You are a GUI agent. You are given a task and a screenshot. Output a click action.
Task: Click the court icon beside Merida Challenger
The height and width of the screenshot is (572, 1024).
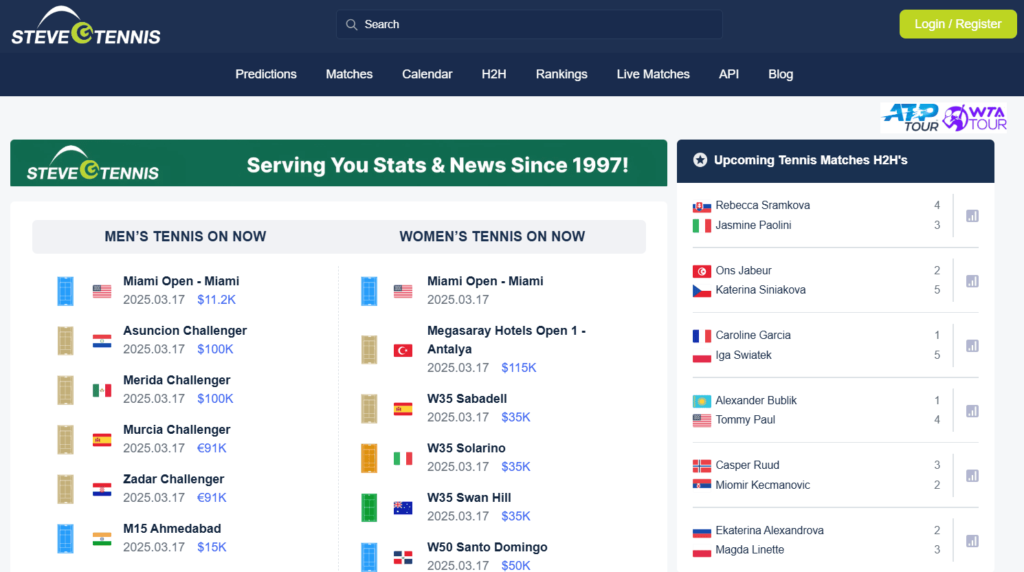click(x=65, y=390)
